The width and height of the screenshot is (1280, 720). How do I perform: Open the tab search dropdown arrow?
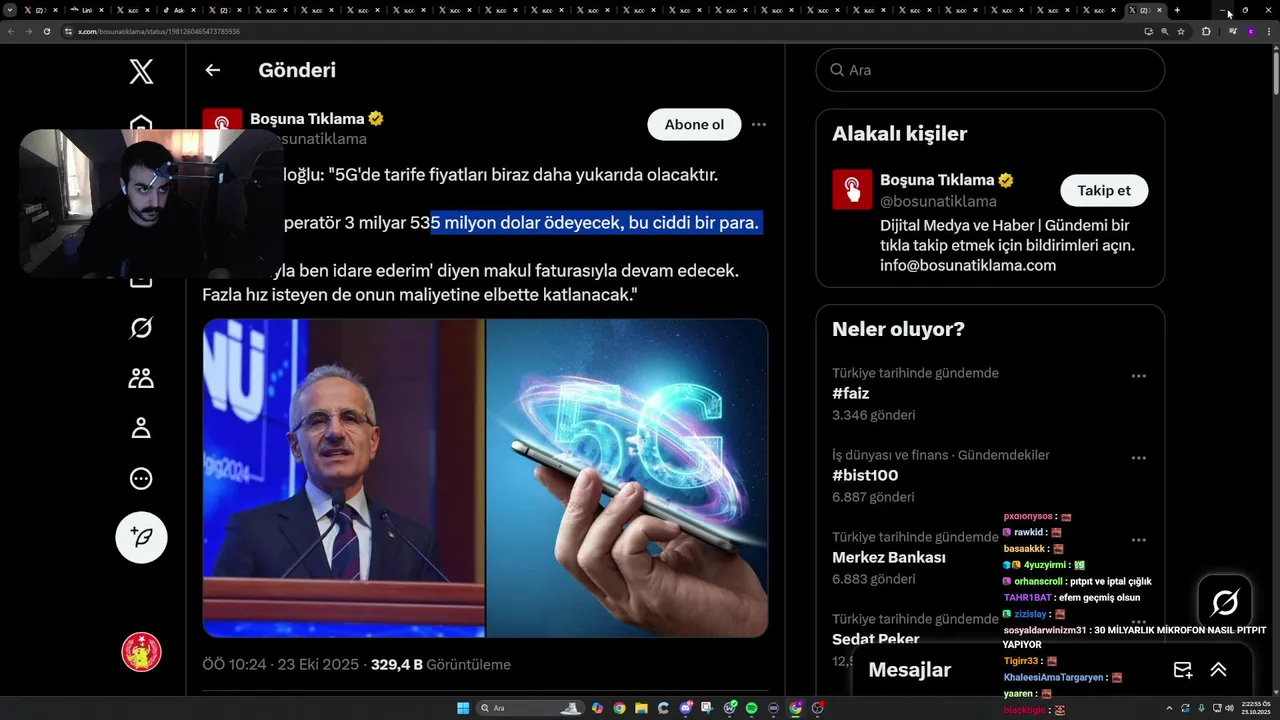(10, 10)
